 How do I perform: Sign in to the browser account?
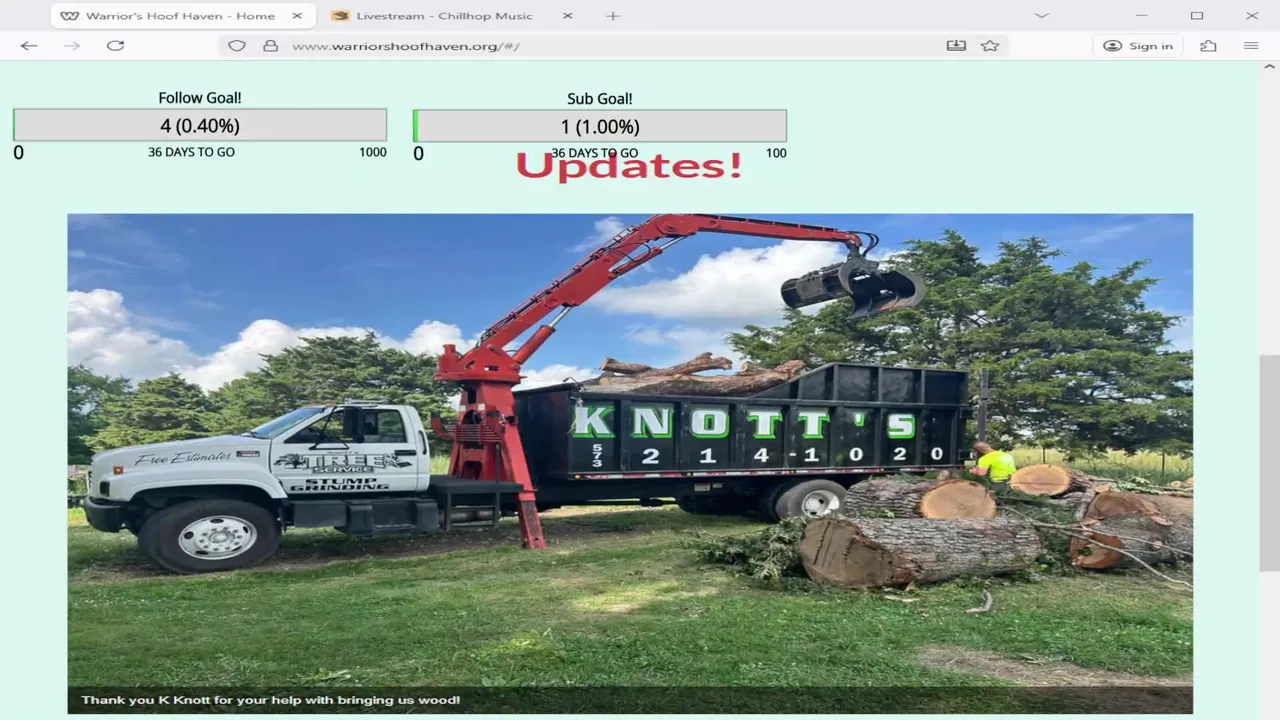tap(1138, 46)
